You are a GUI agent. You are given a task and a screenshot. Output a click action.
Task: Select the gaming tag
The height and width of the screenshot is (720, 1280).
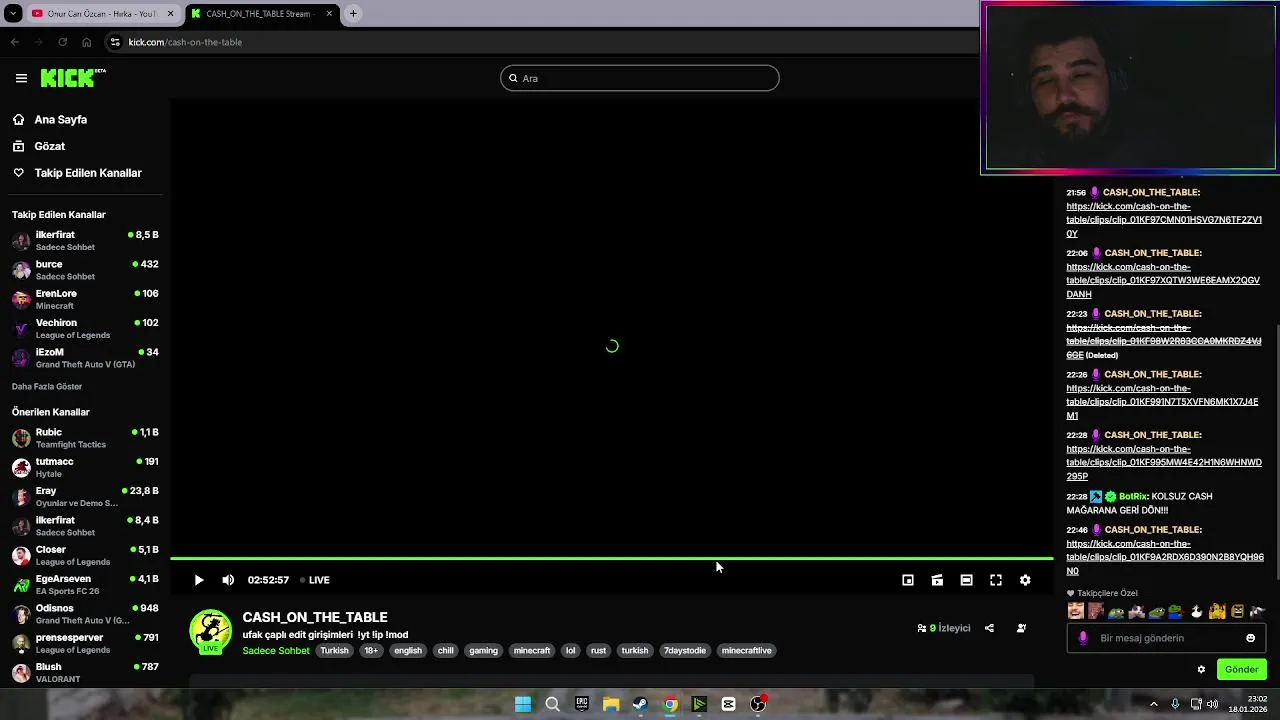[483, 650]
